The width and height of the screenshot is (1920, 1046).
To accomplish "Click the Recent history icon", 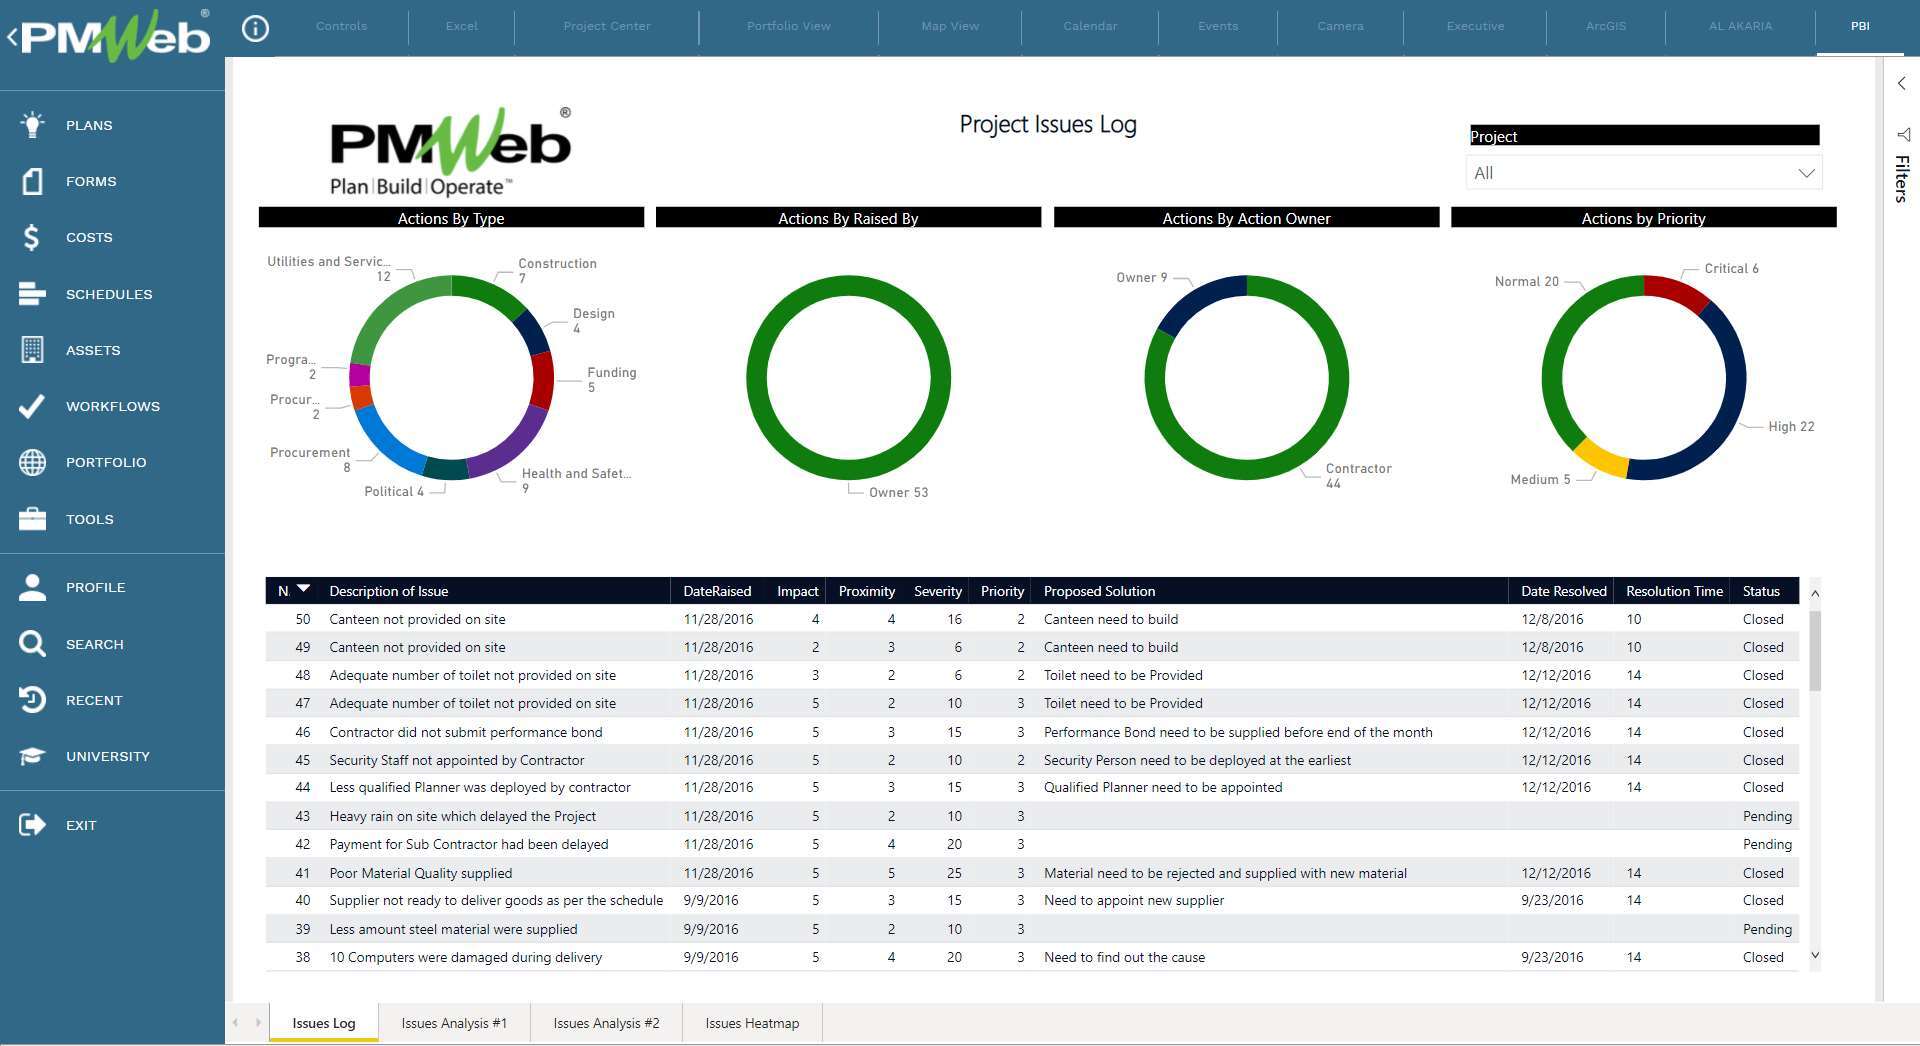I will (33, 700).
